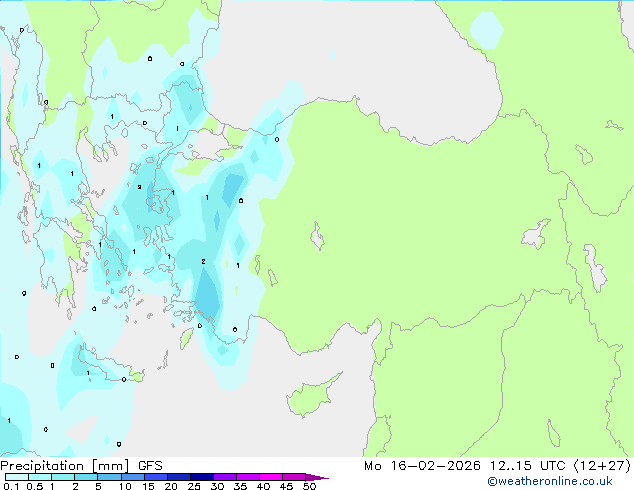Click the '30' legend scale label
The width and height of the screenshot is (634, 490).
tap(217, 486)
